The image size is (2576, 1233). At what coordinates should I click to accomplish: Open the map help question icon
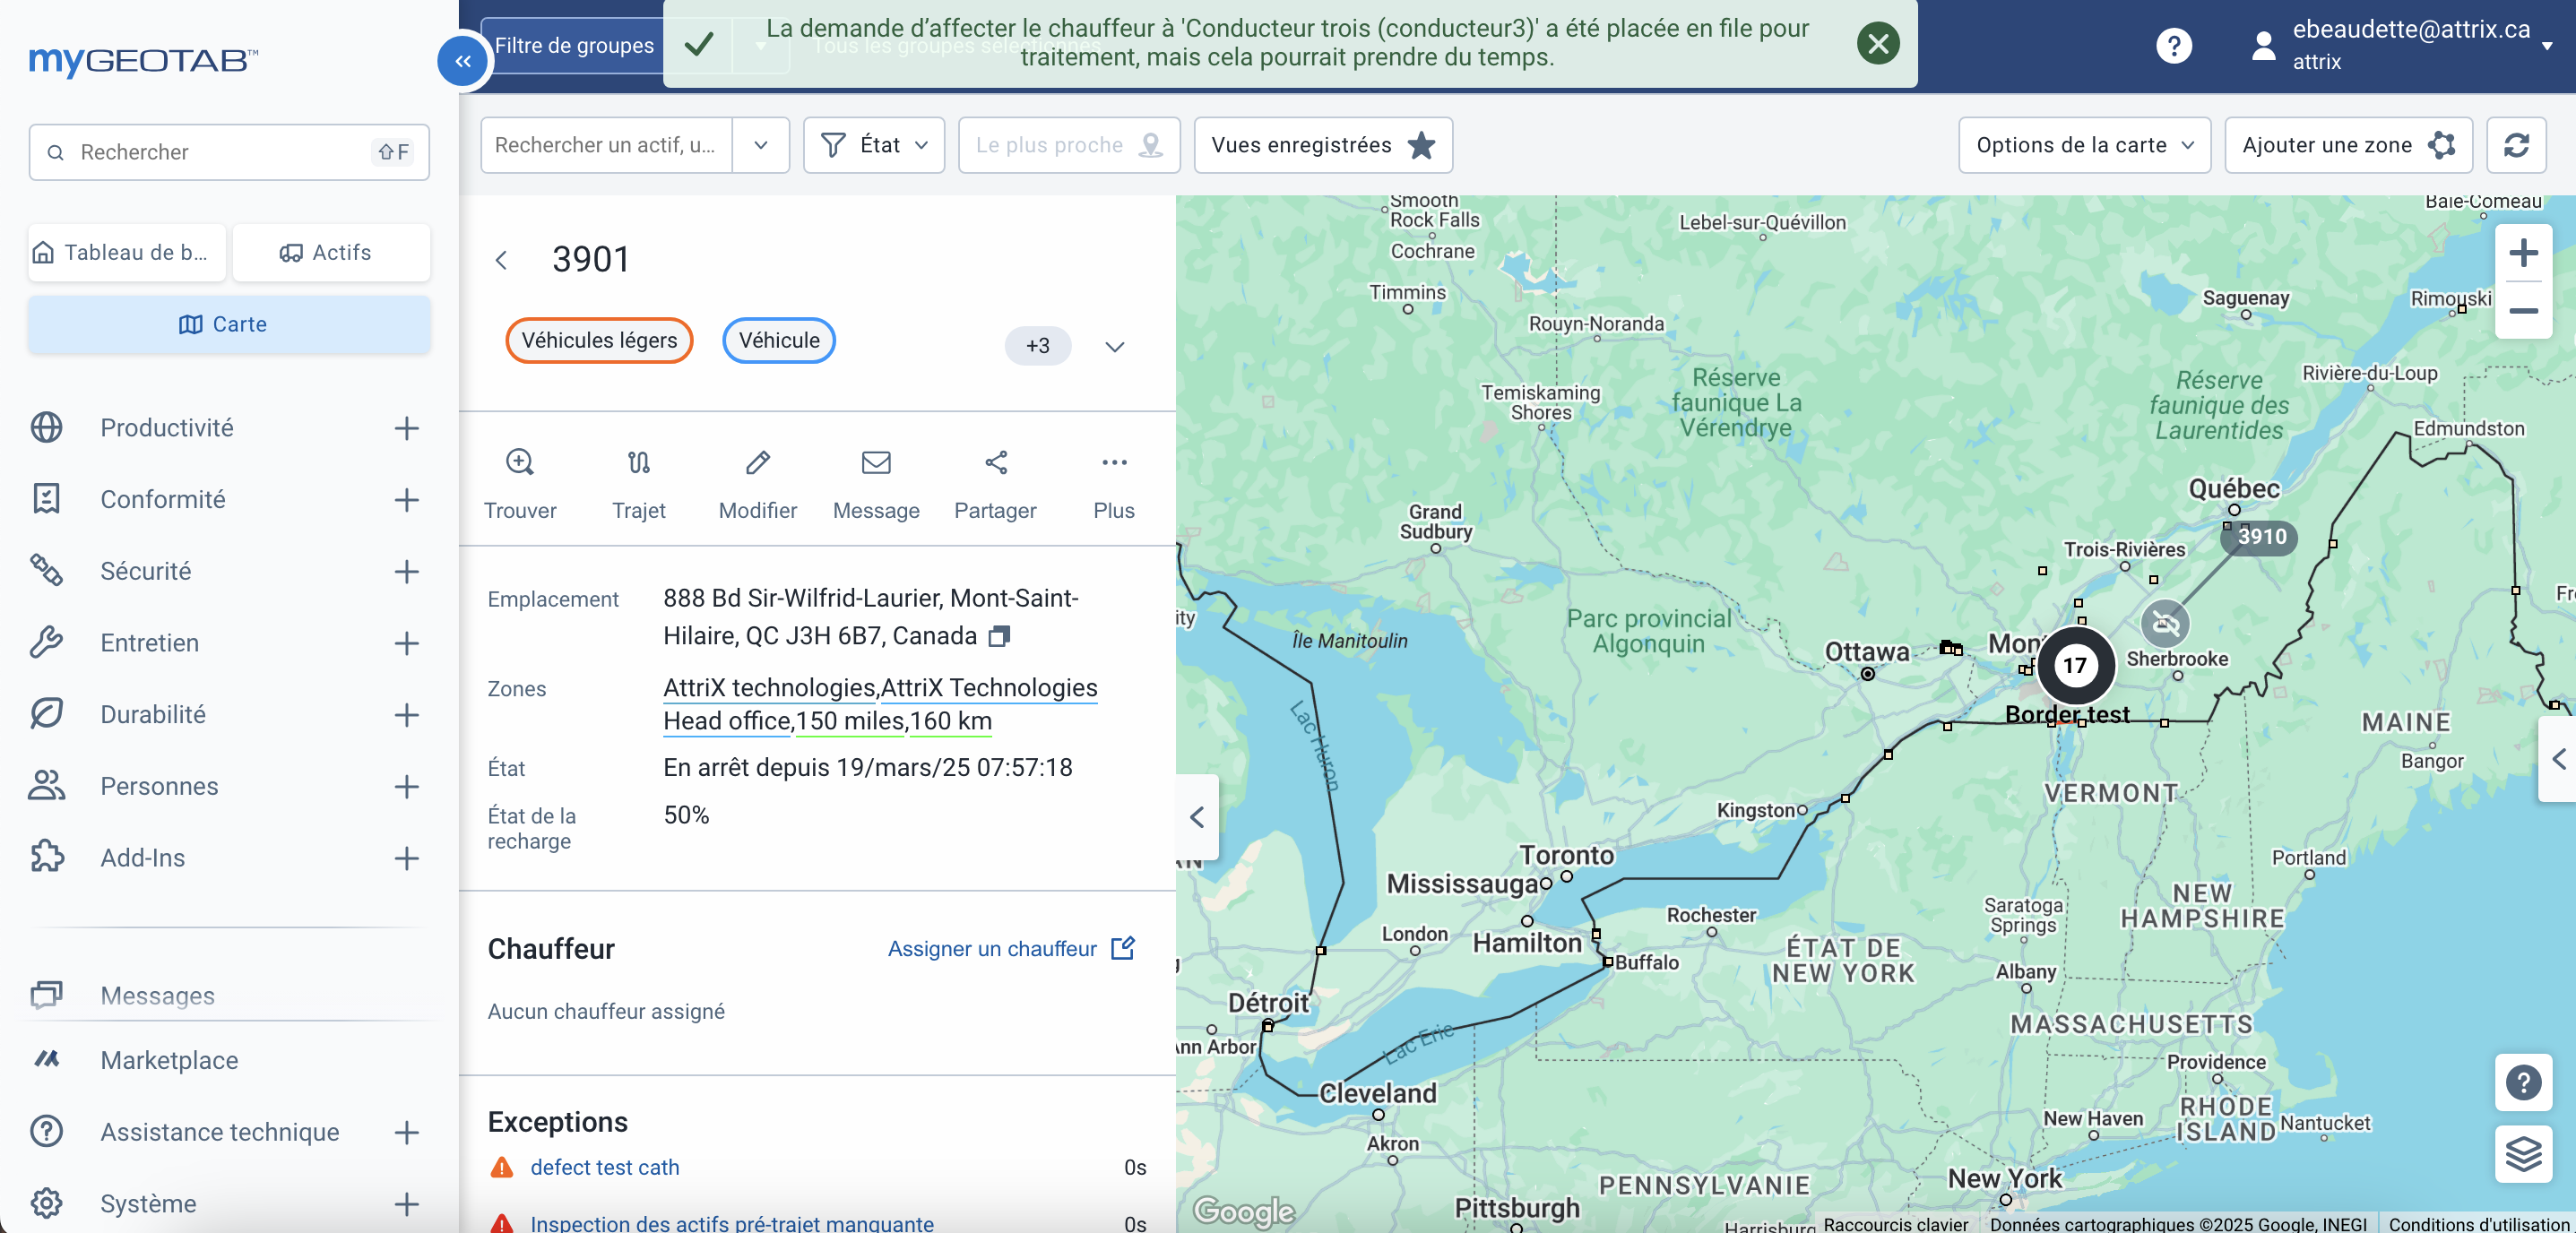click(x=2523, y=1083)
